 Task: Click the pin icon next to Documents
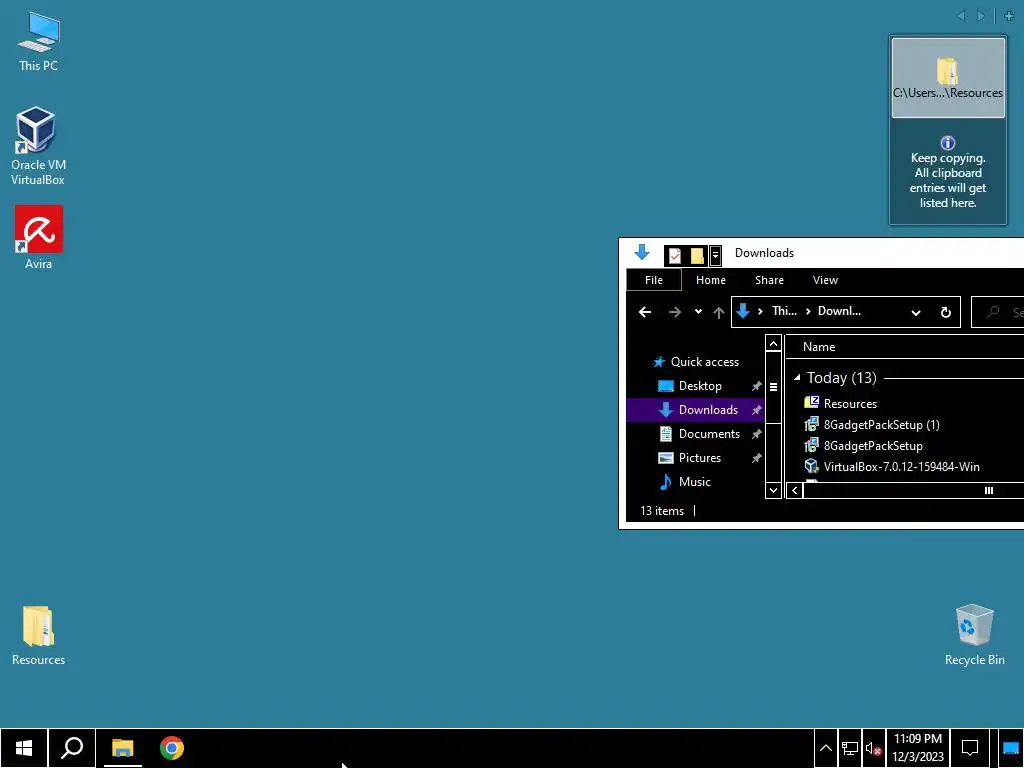tap(756, 434)
